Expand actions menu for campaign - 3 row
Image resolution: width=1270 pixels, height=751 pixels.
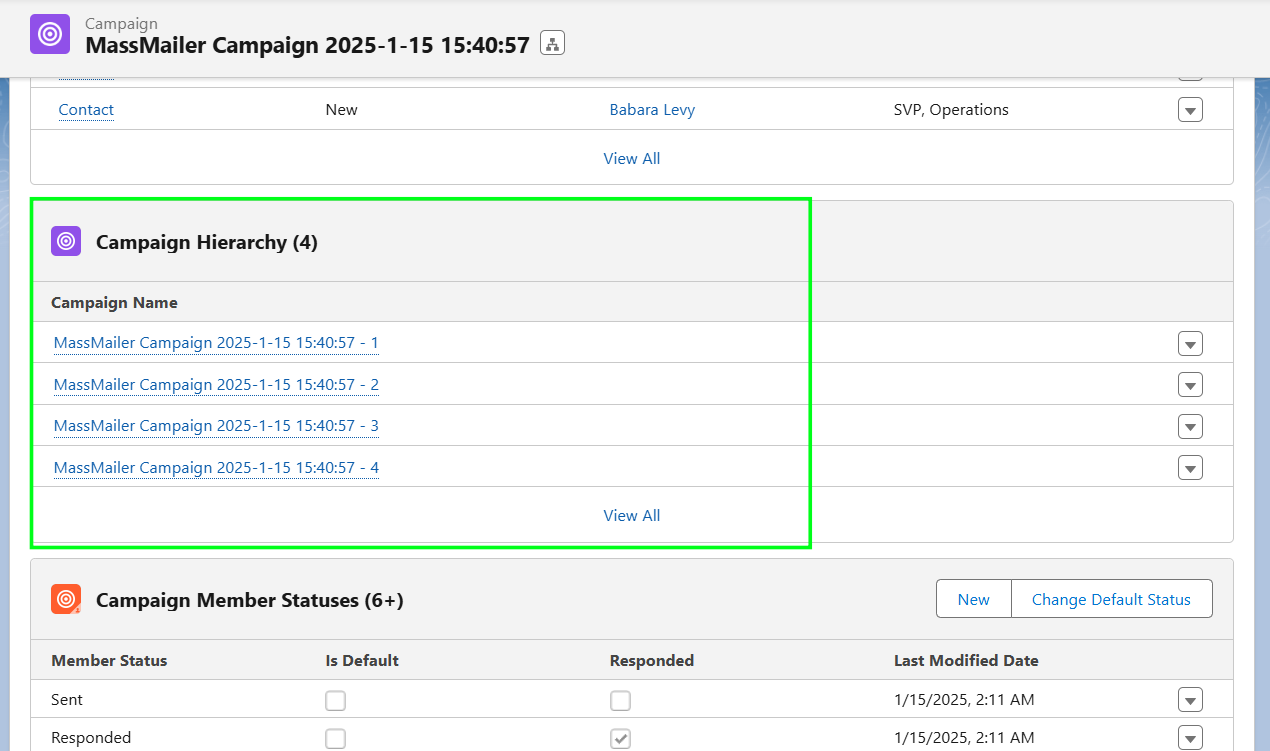pos(1190,427)
